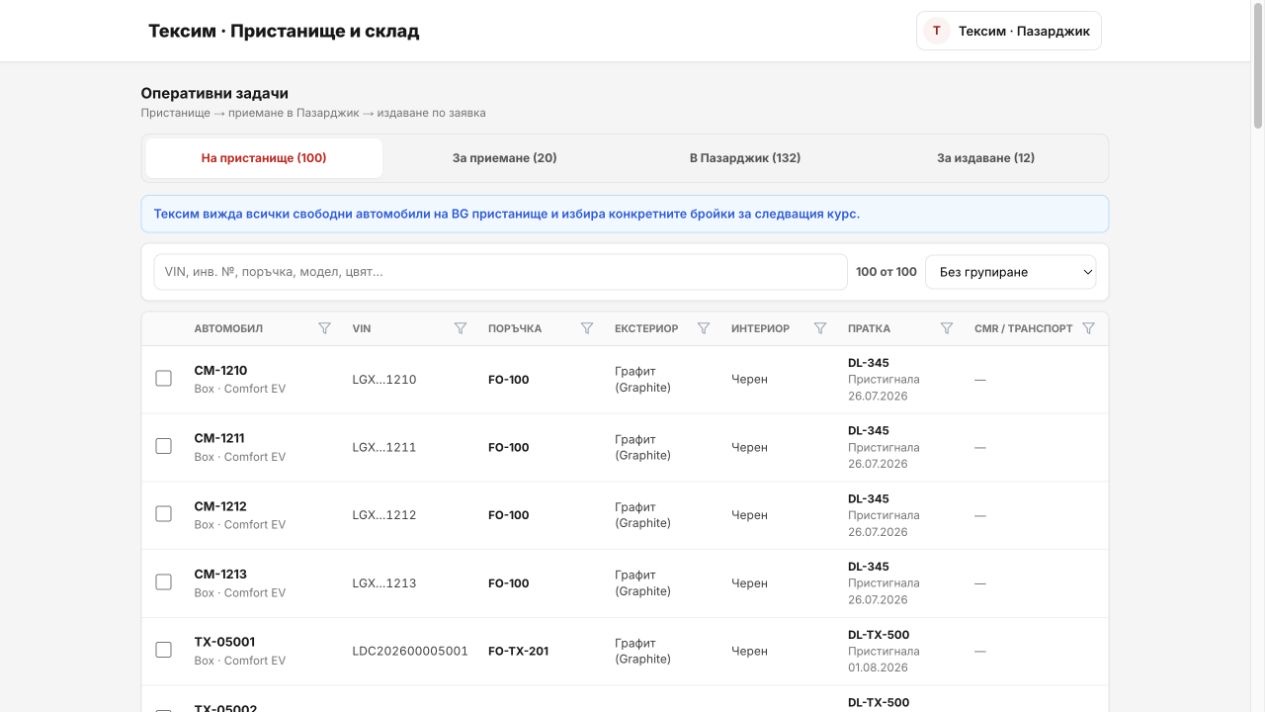Viewport: 1265px width, 712px height.
Task: Click Черен interior in CM-1212 row
Action: click(749, 516)
